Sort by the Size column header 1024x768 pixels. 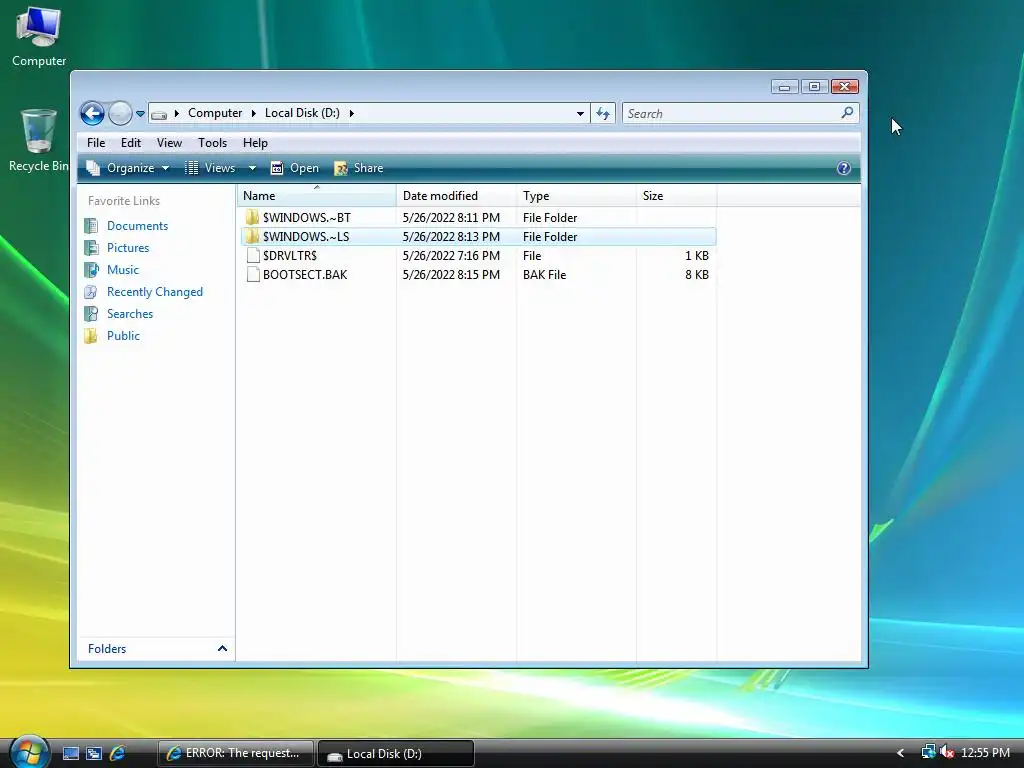677,196
